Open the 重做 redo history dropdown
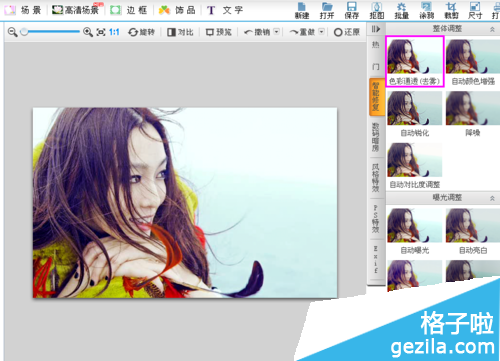 click(x=321, y=32)
